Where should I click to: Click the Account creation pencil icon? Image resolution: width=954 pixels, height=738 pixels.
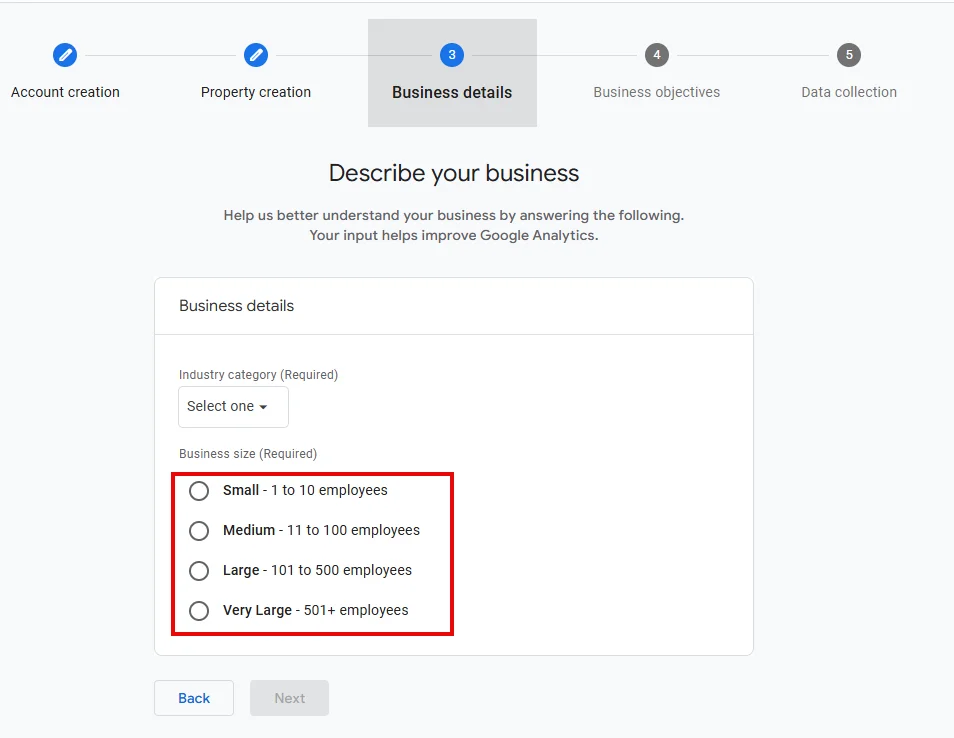pyautogui.click(x=65, y=55)
